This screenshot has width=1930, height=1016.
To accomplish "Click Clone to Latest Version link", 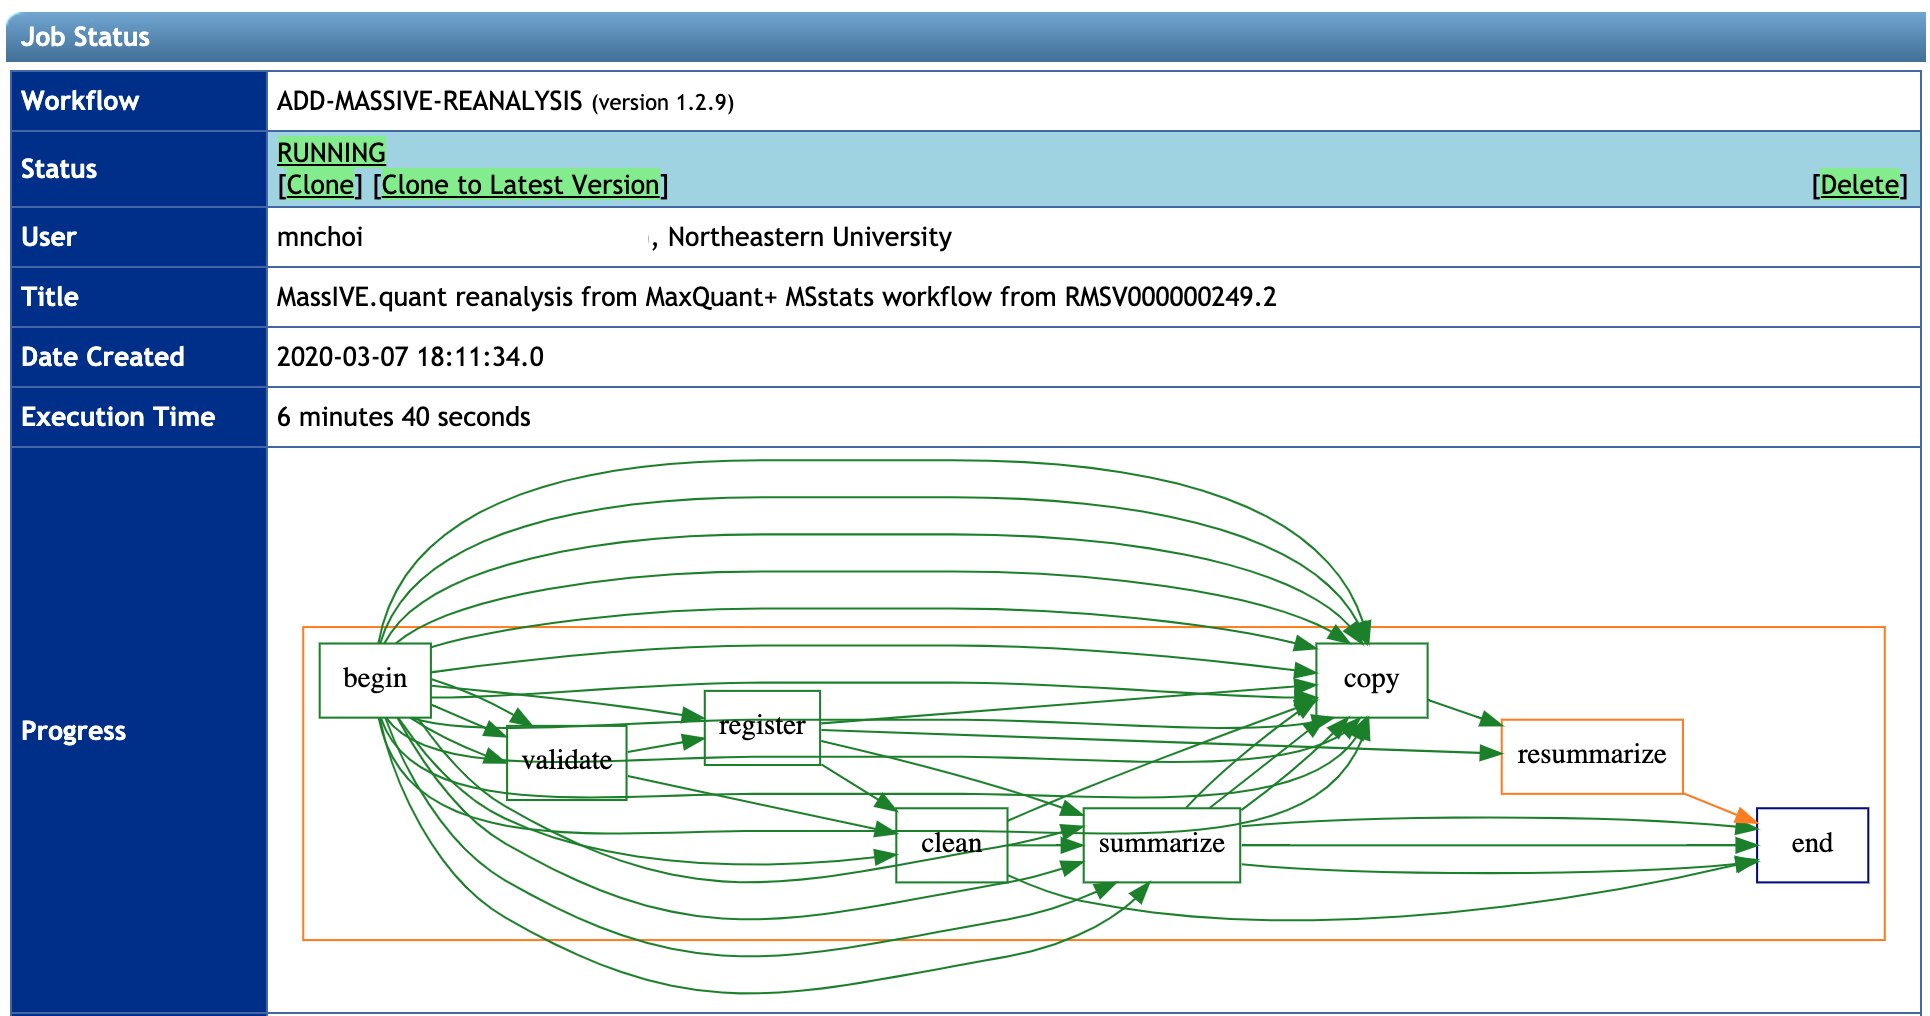I will (520, 185).
